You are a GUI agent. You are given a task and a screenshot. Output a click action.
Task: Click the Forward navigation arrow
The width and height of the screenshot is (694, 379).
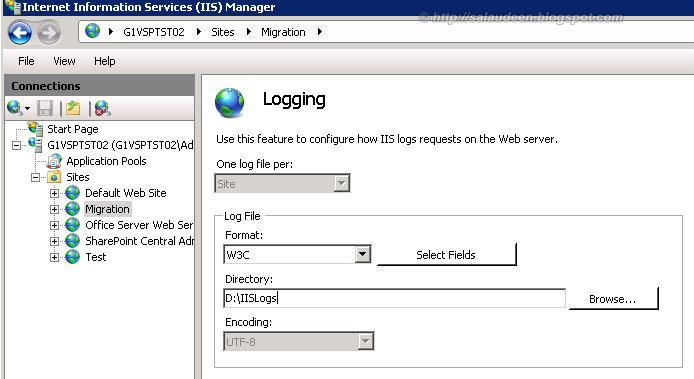(48, 32)
